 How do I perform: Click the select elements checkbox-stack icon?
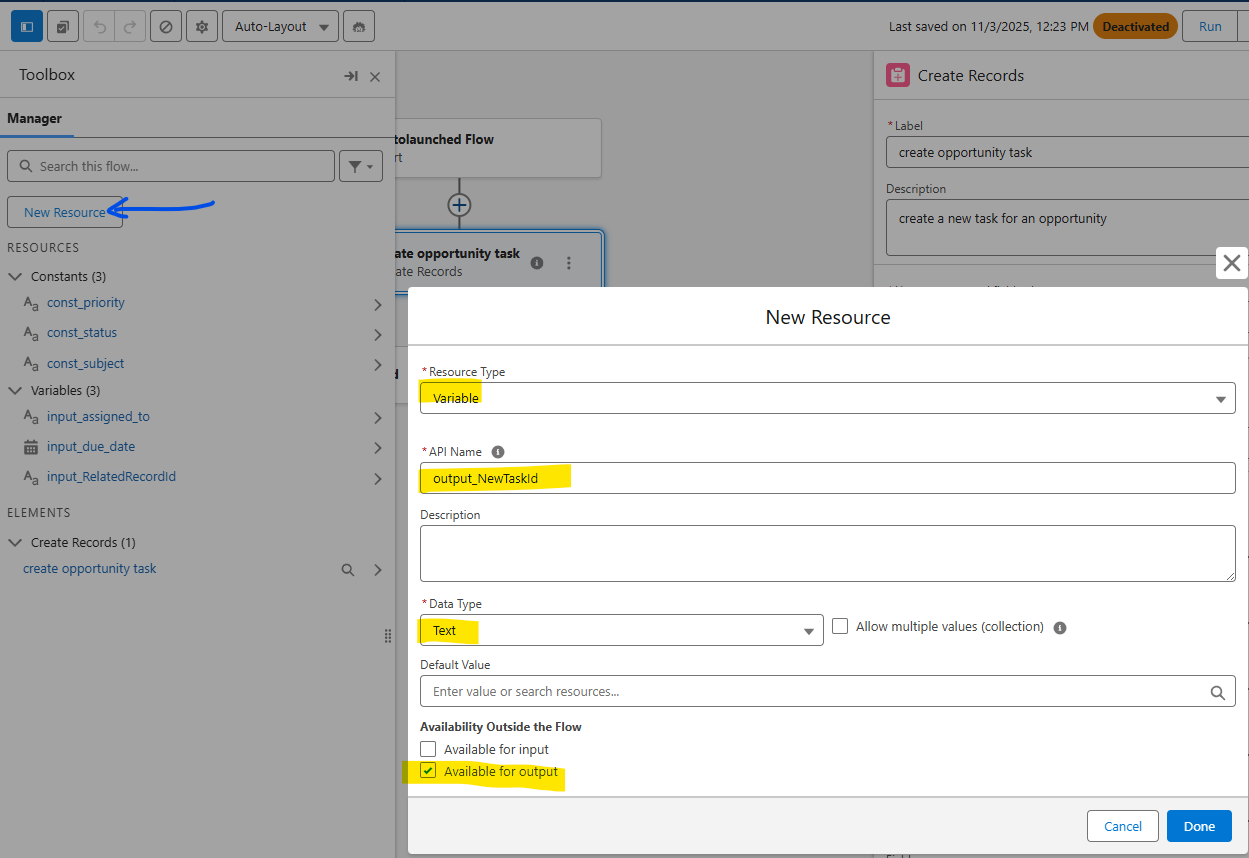click(x=63, y=27)
